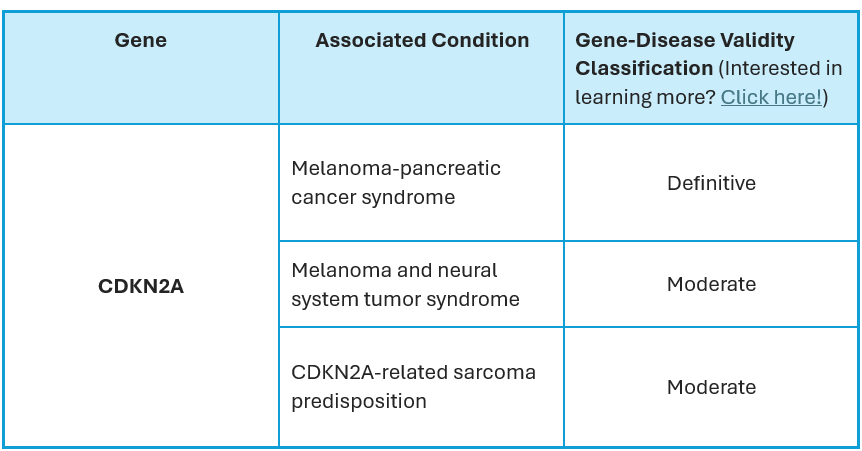
Task: Select the "Definitive" classification cell
Action: click(x=711, y=183)
